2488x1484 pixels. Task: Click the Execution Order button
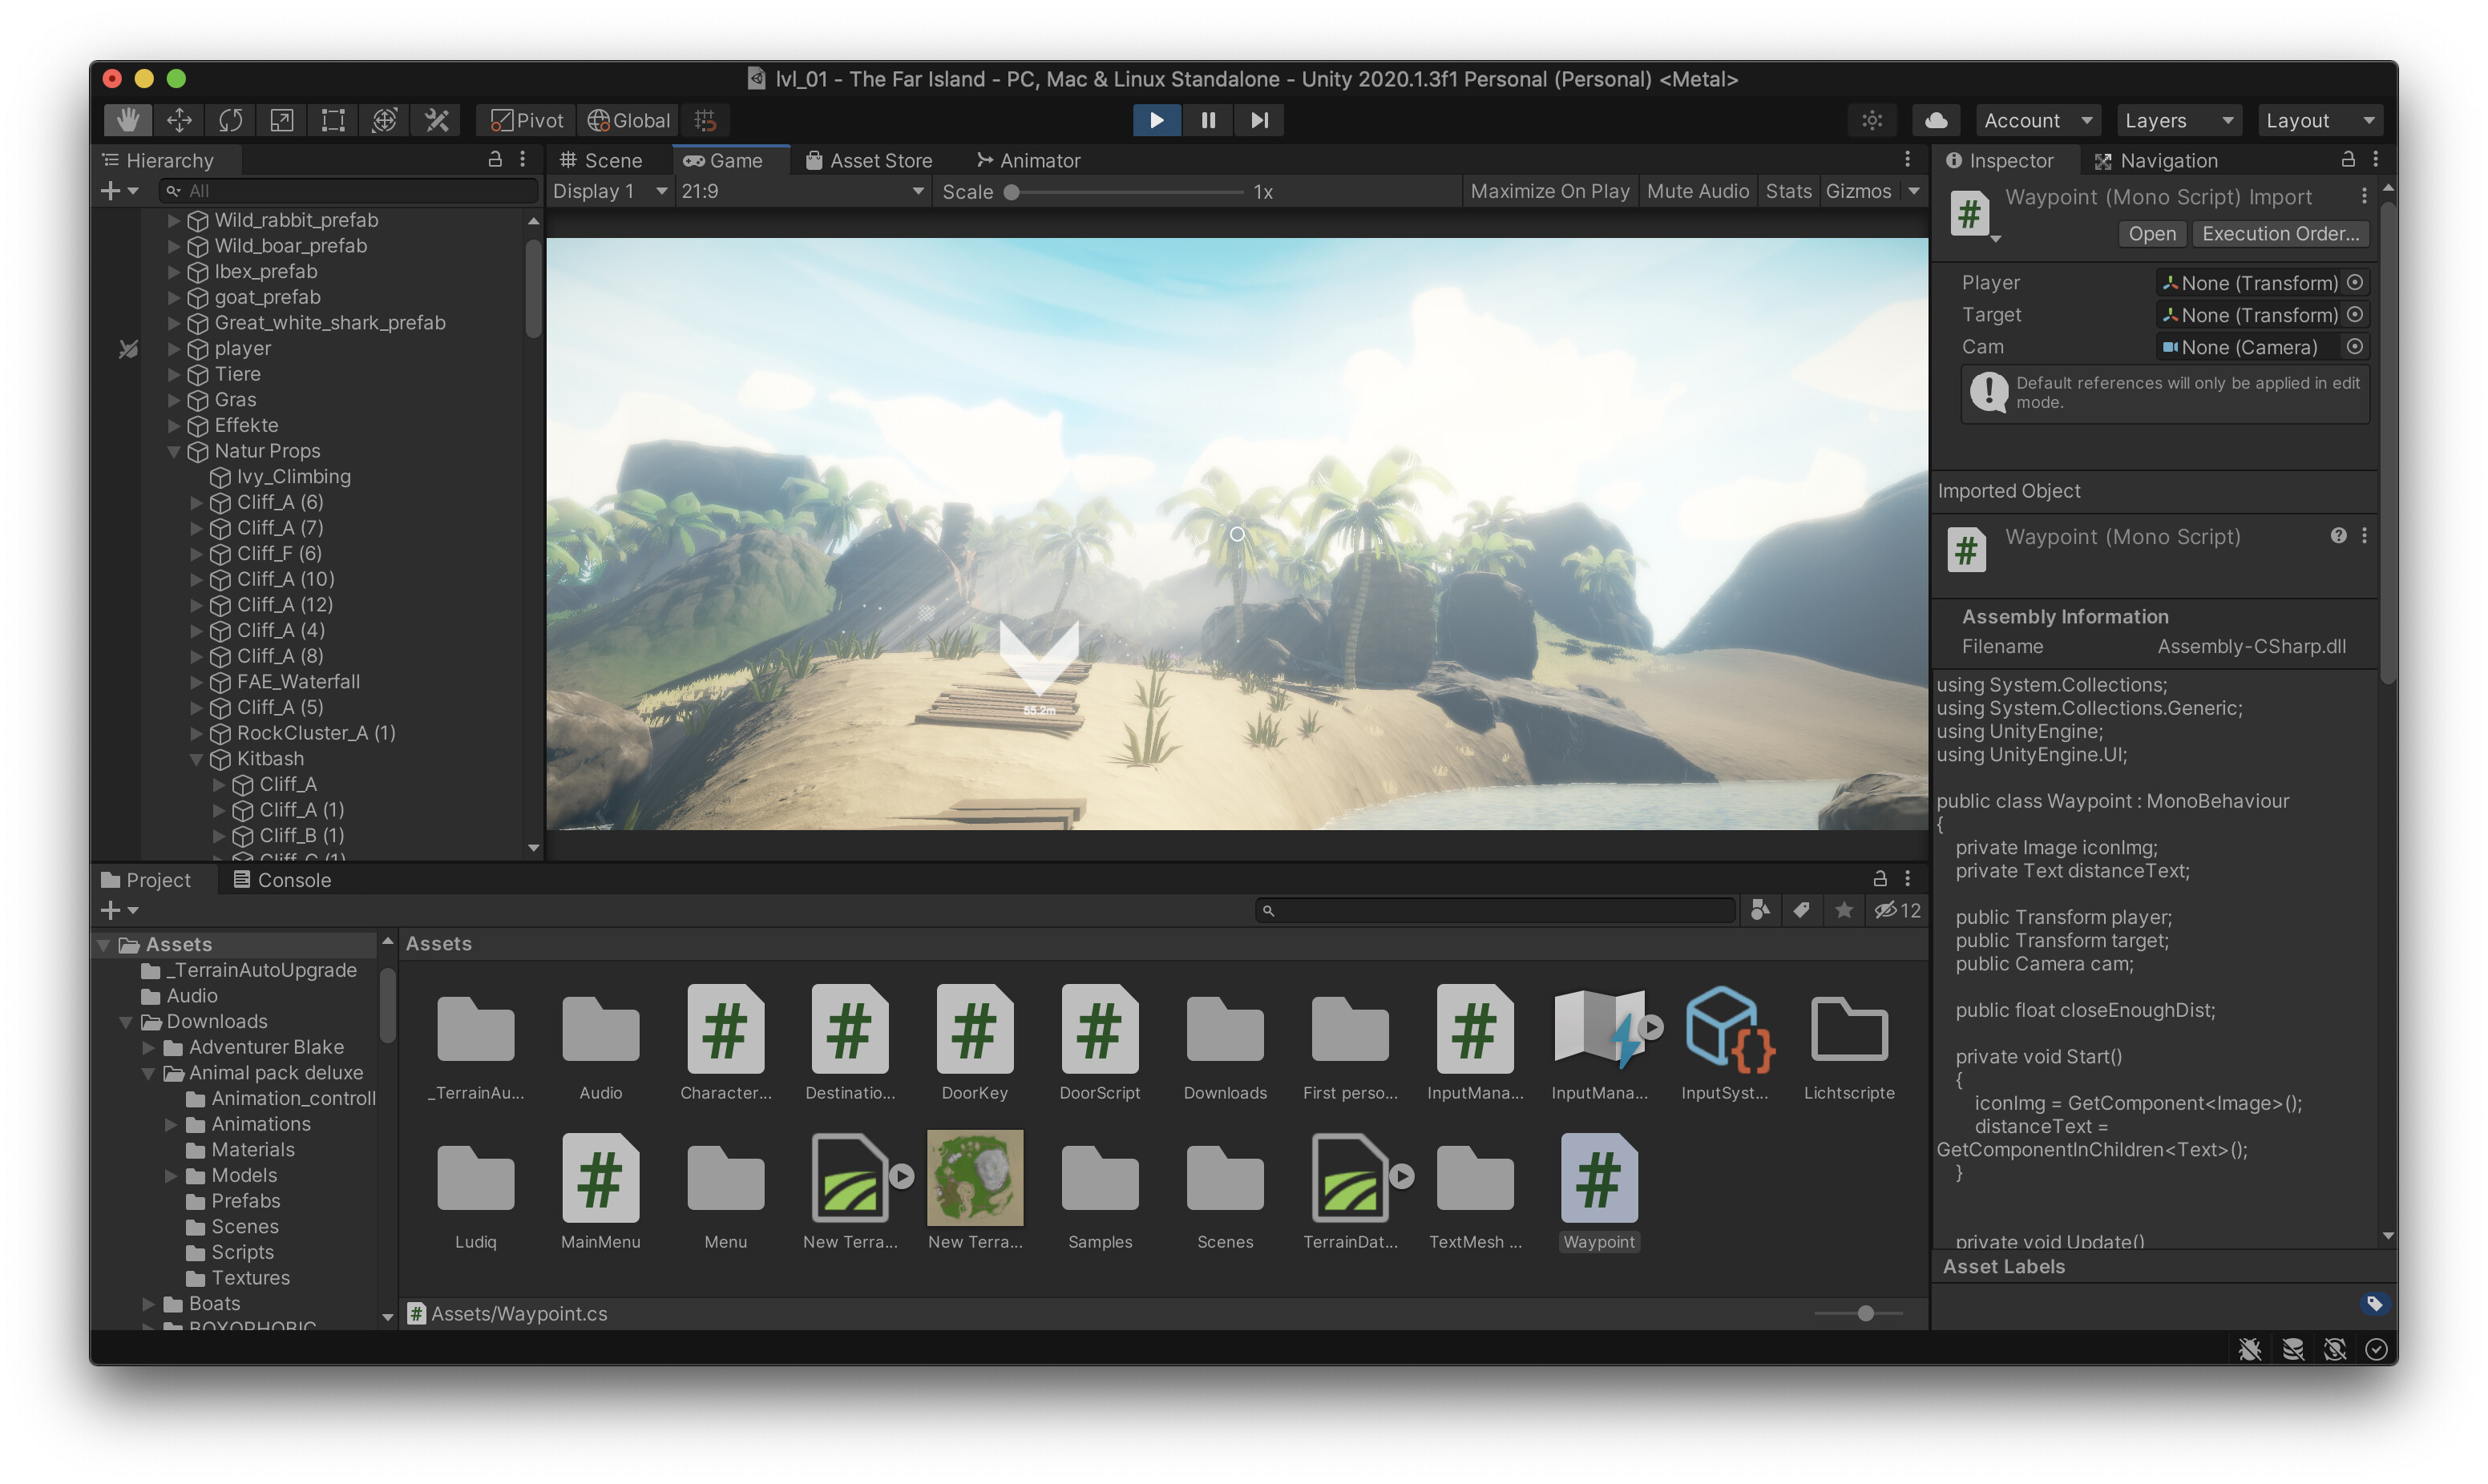click(2280, 234)
